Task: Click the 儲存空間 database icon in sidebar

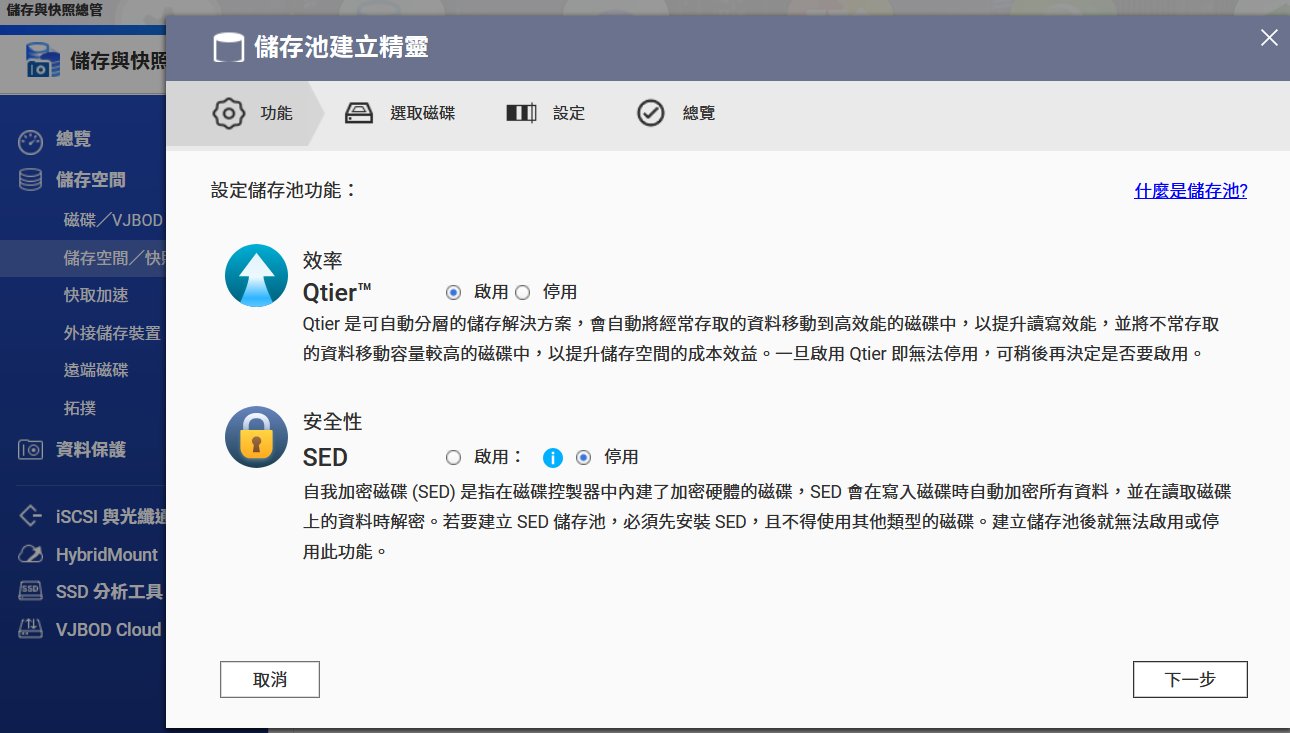Action: [x=31, y=180]
